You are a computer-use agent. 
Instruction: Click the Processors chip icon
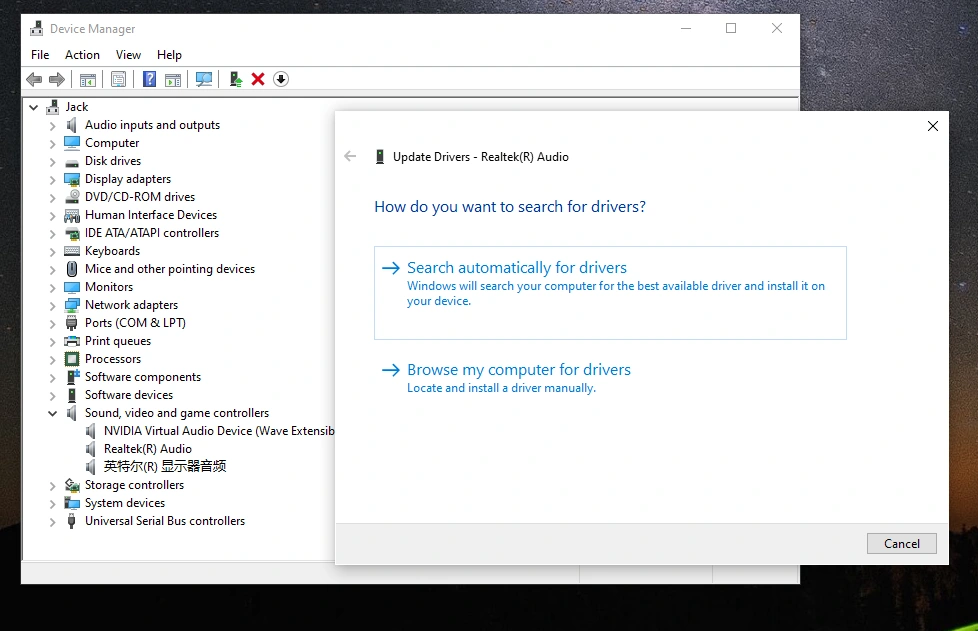72,359
